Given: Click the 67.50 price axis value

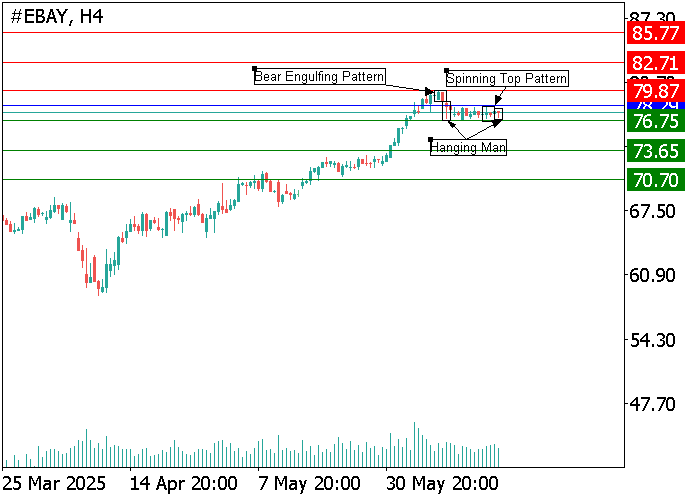Looking at the screenshot, I should coord(656,211).
